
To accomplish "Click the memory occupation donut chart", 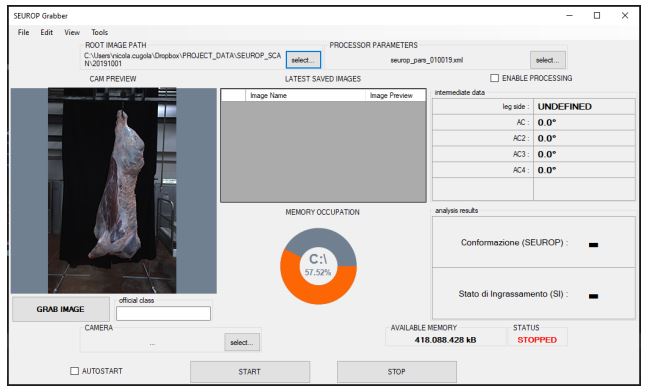I will (318, 266).
